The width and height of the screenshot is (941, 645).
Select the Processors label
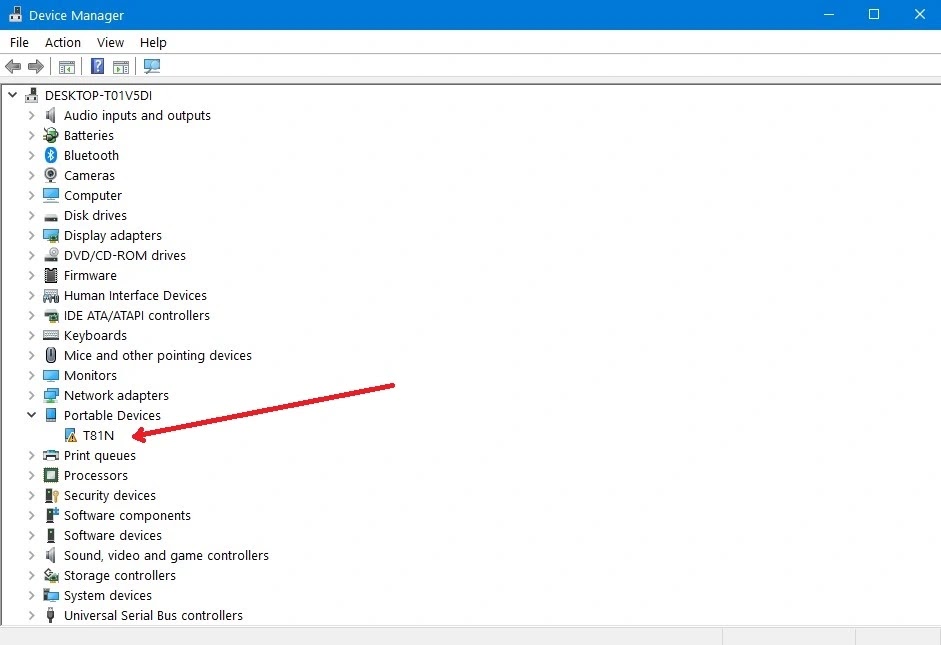tap(96, 475)
